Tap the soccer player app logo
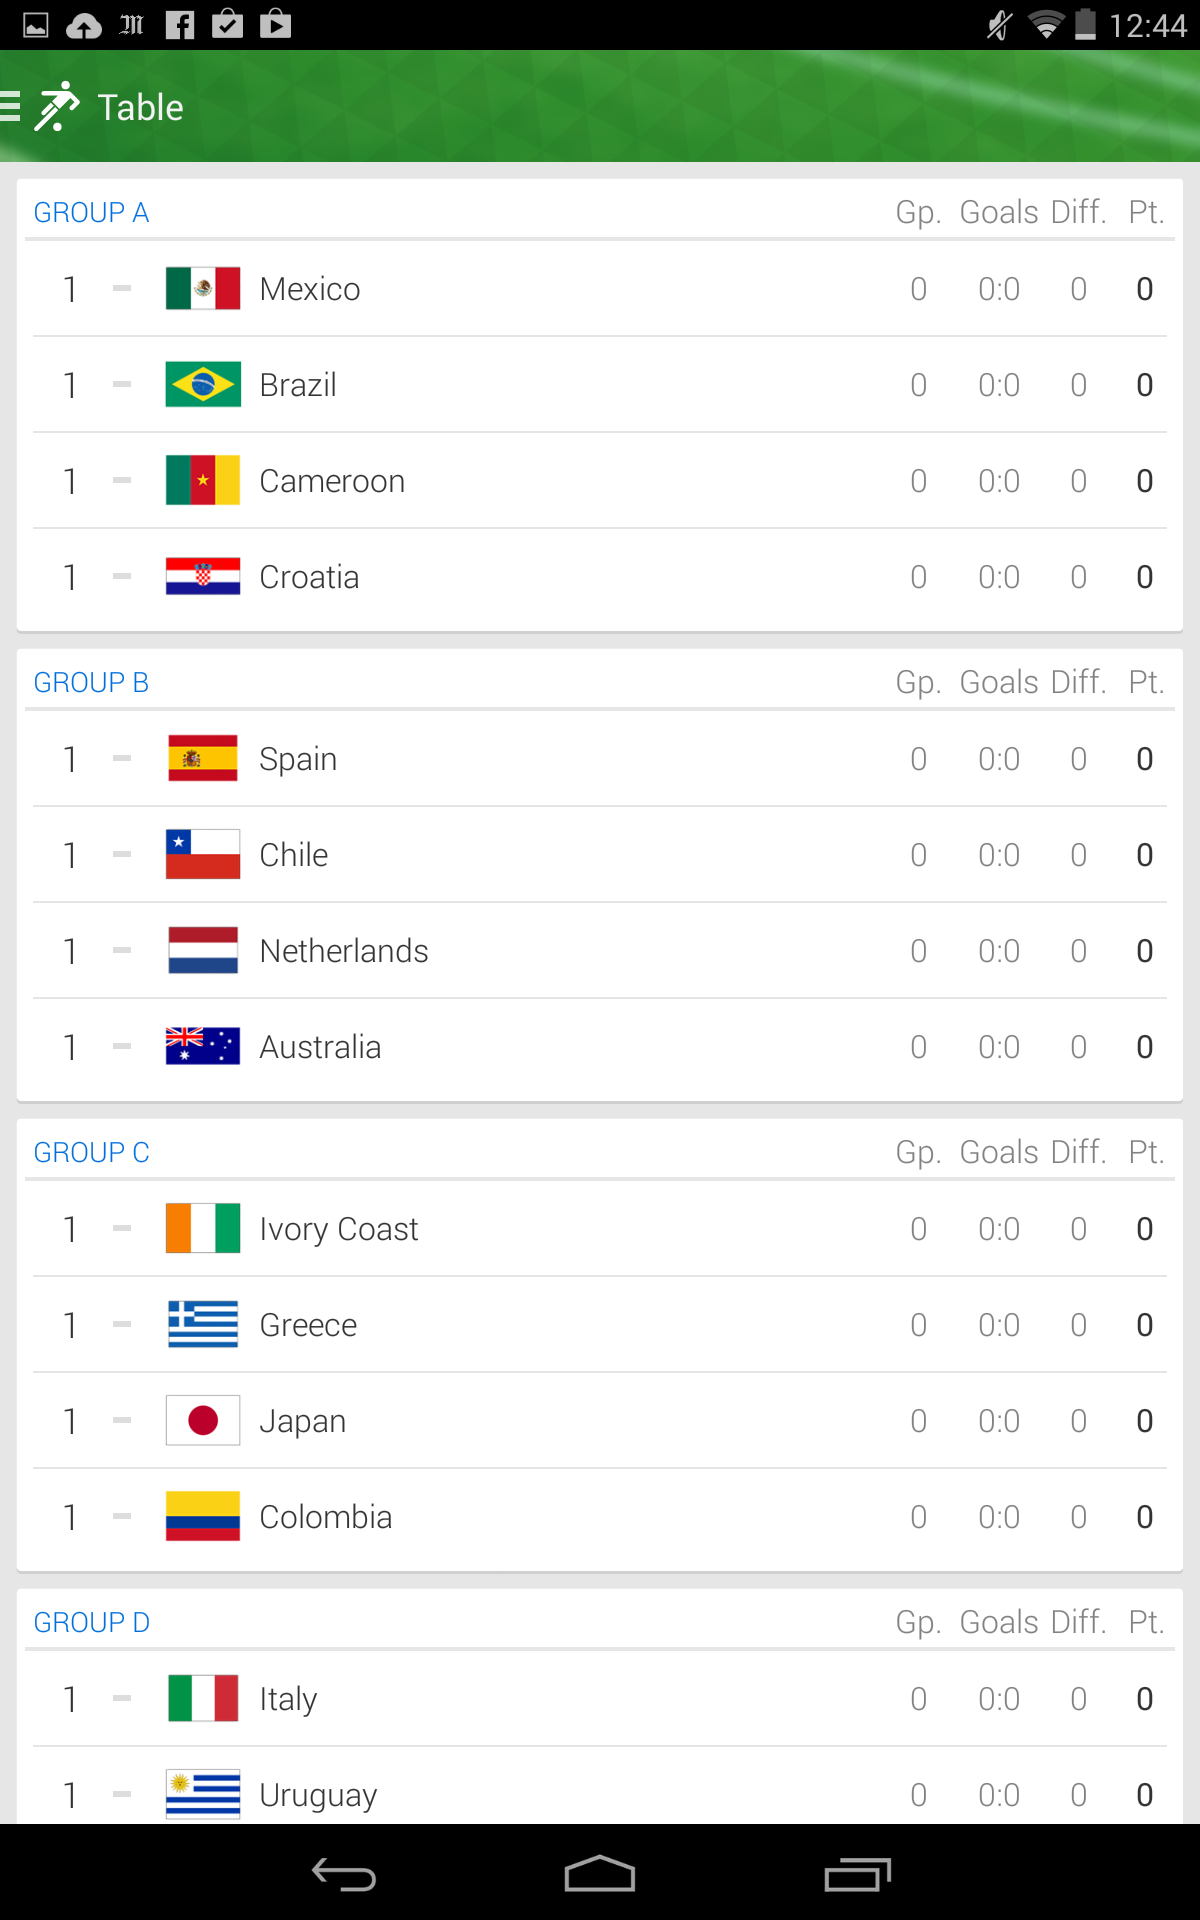 (57, 106)
